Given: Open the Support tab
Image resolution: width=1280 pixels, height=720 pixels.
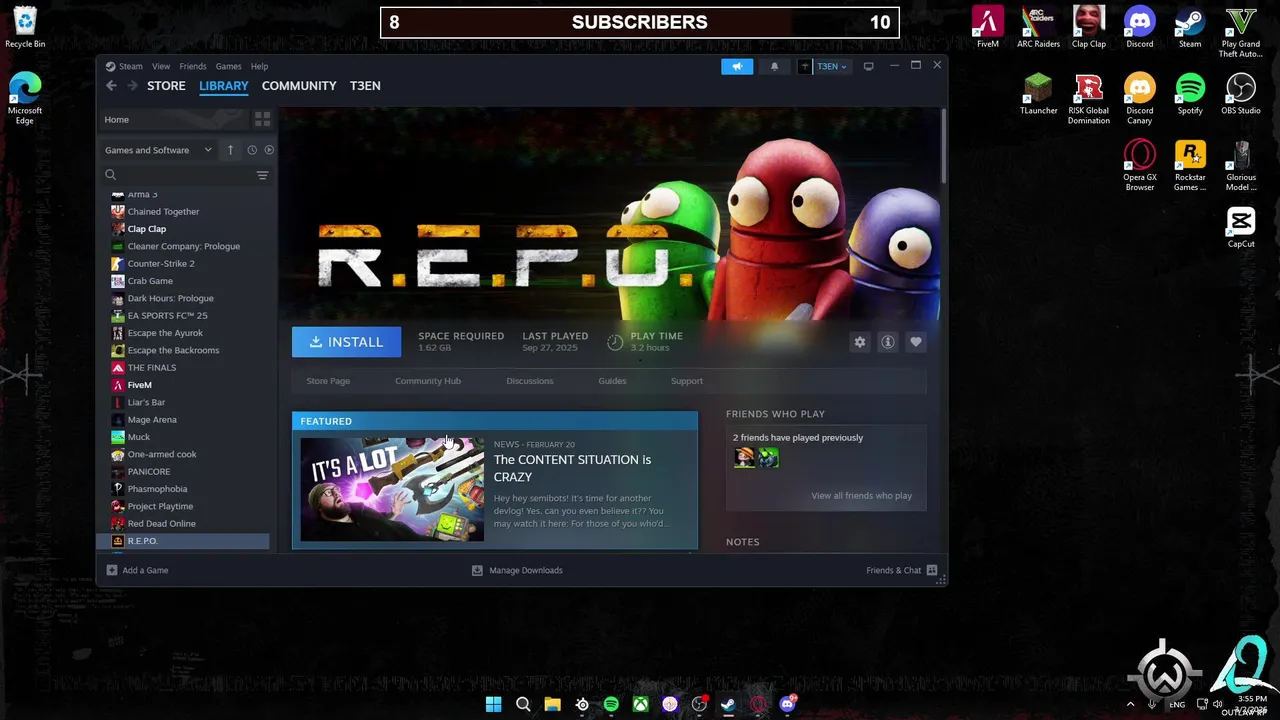Looking at the screenshot, I should click(x=687, y=381).
